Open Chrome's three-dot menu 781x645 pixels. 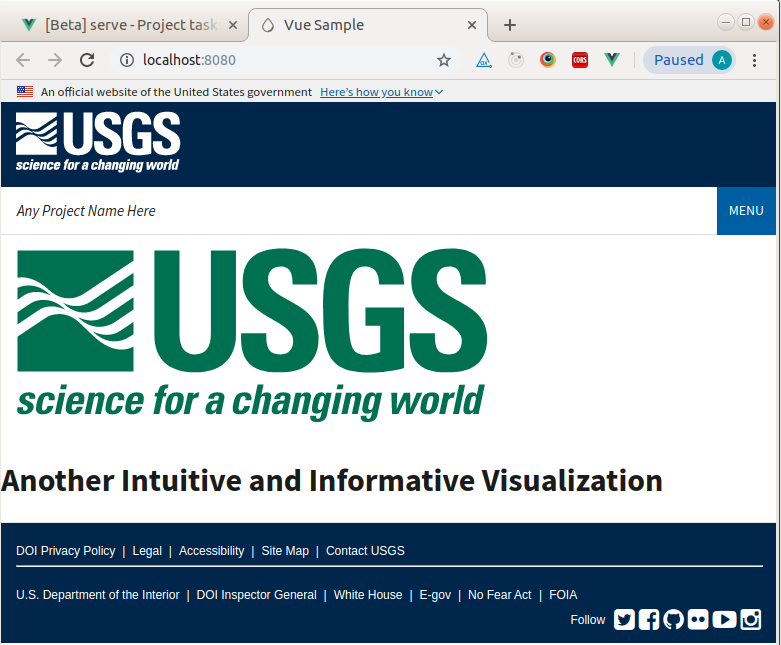click(755, 60)
